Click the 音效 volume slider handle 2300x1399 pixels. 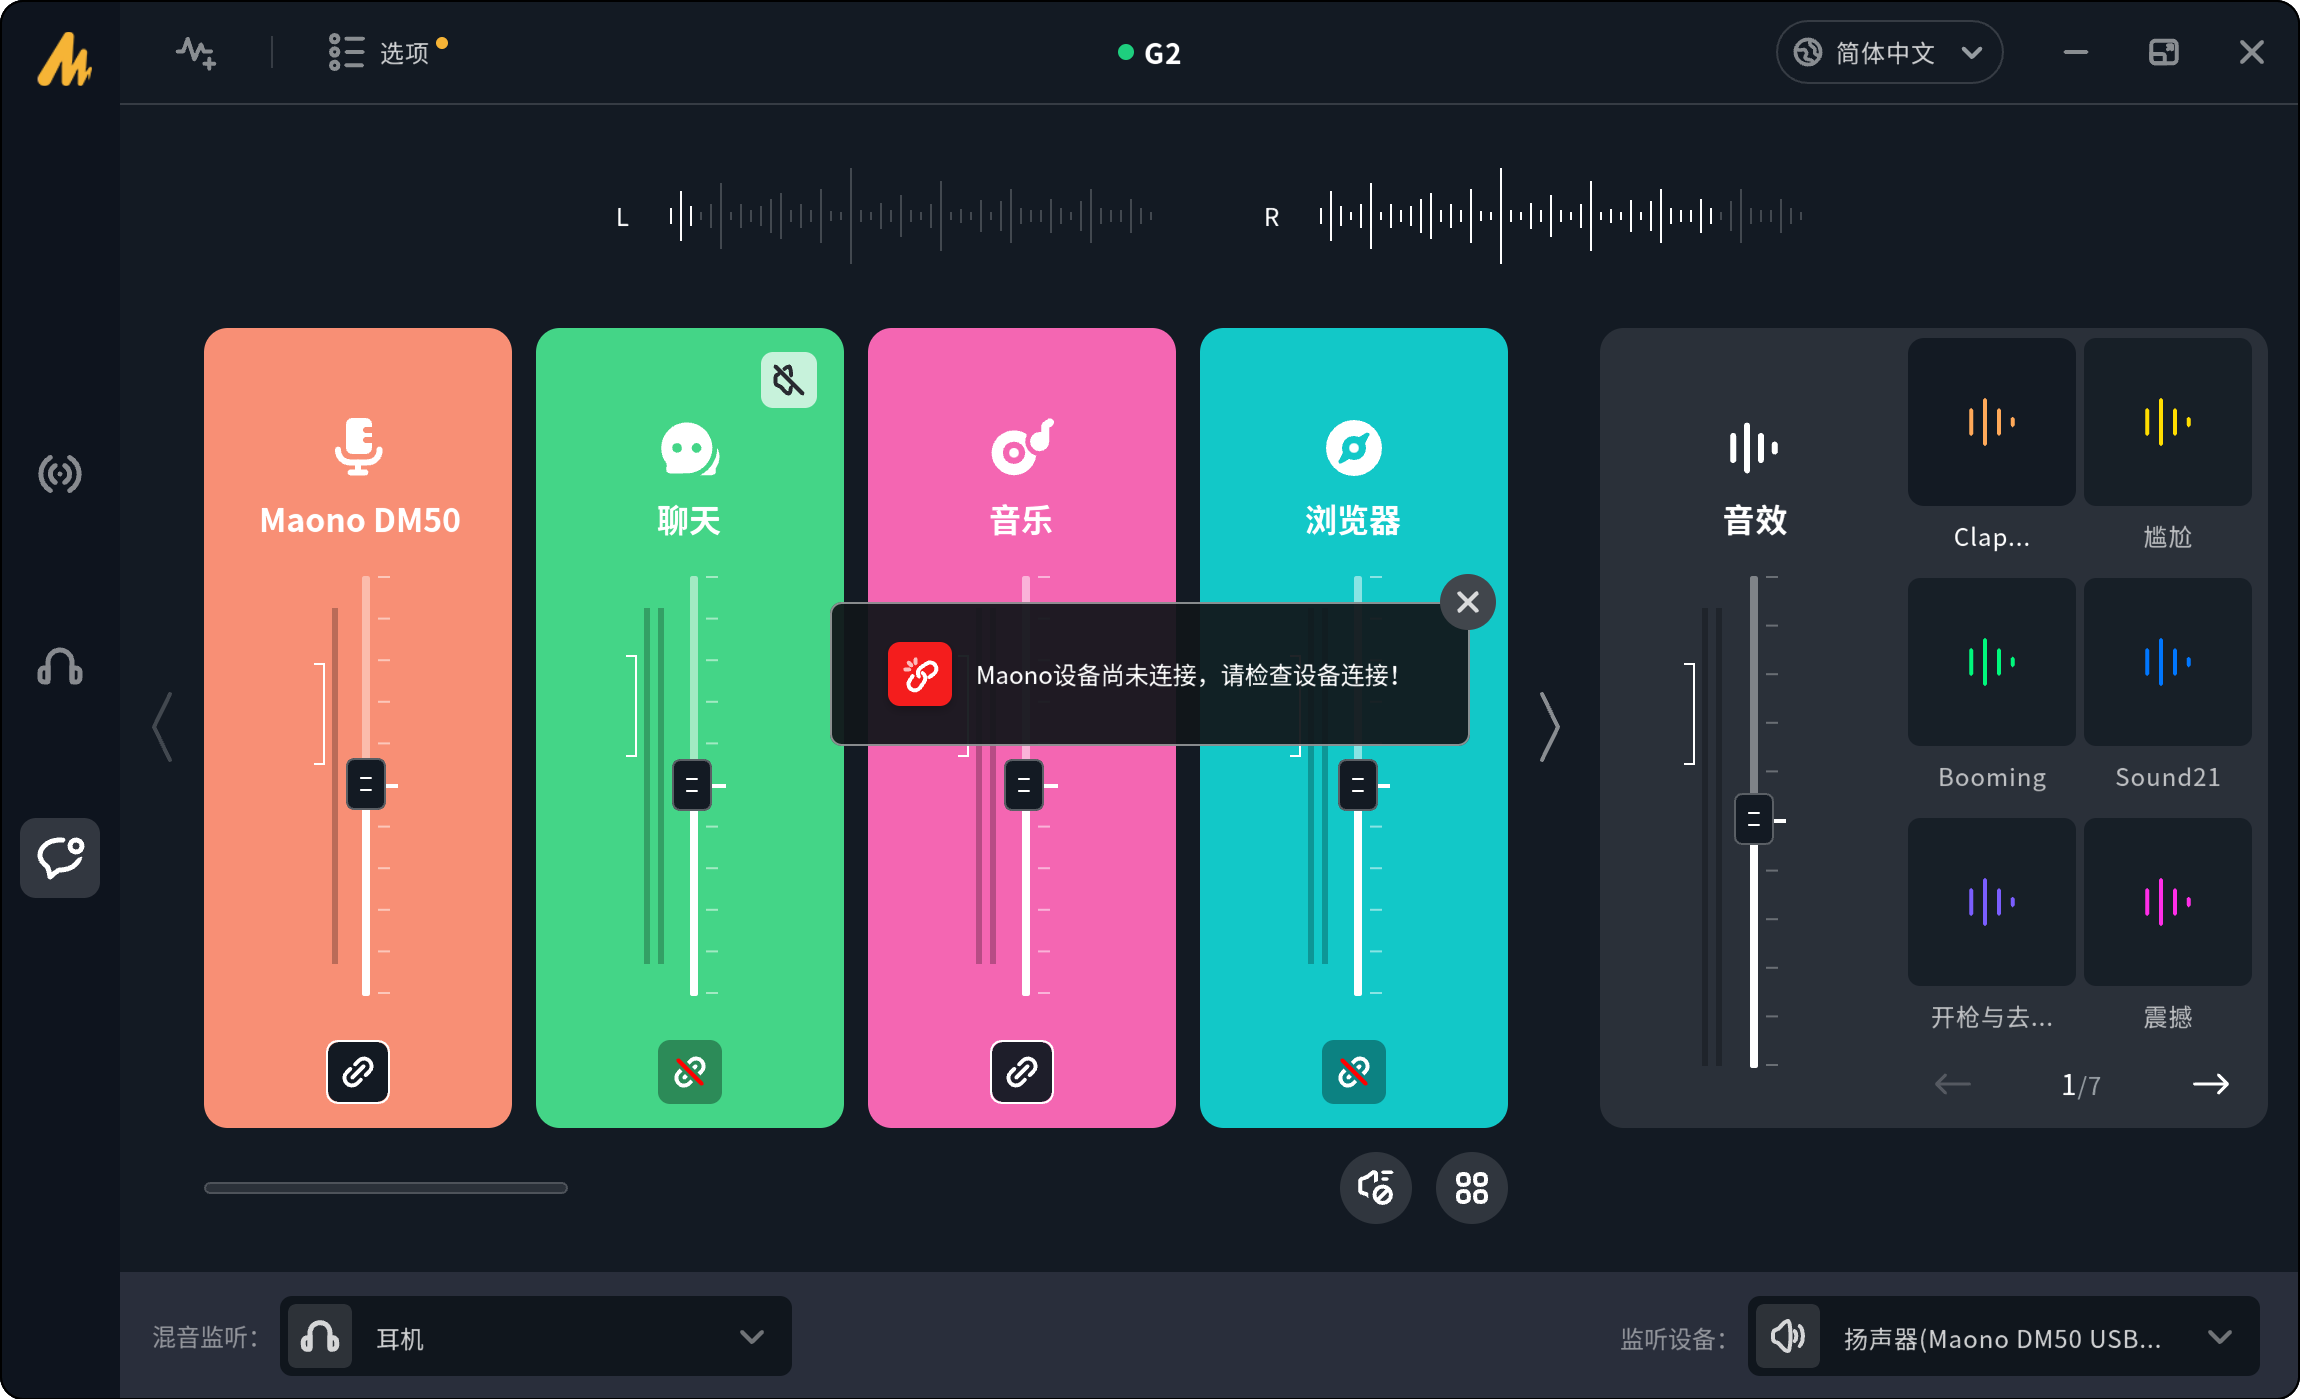(1753, 820)
